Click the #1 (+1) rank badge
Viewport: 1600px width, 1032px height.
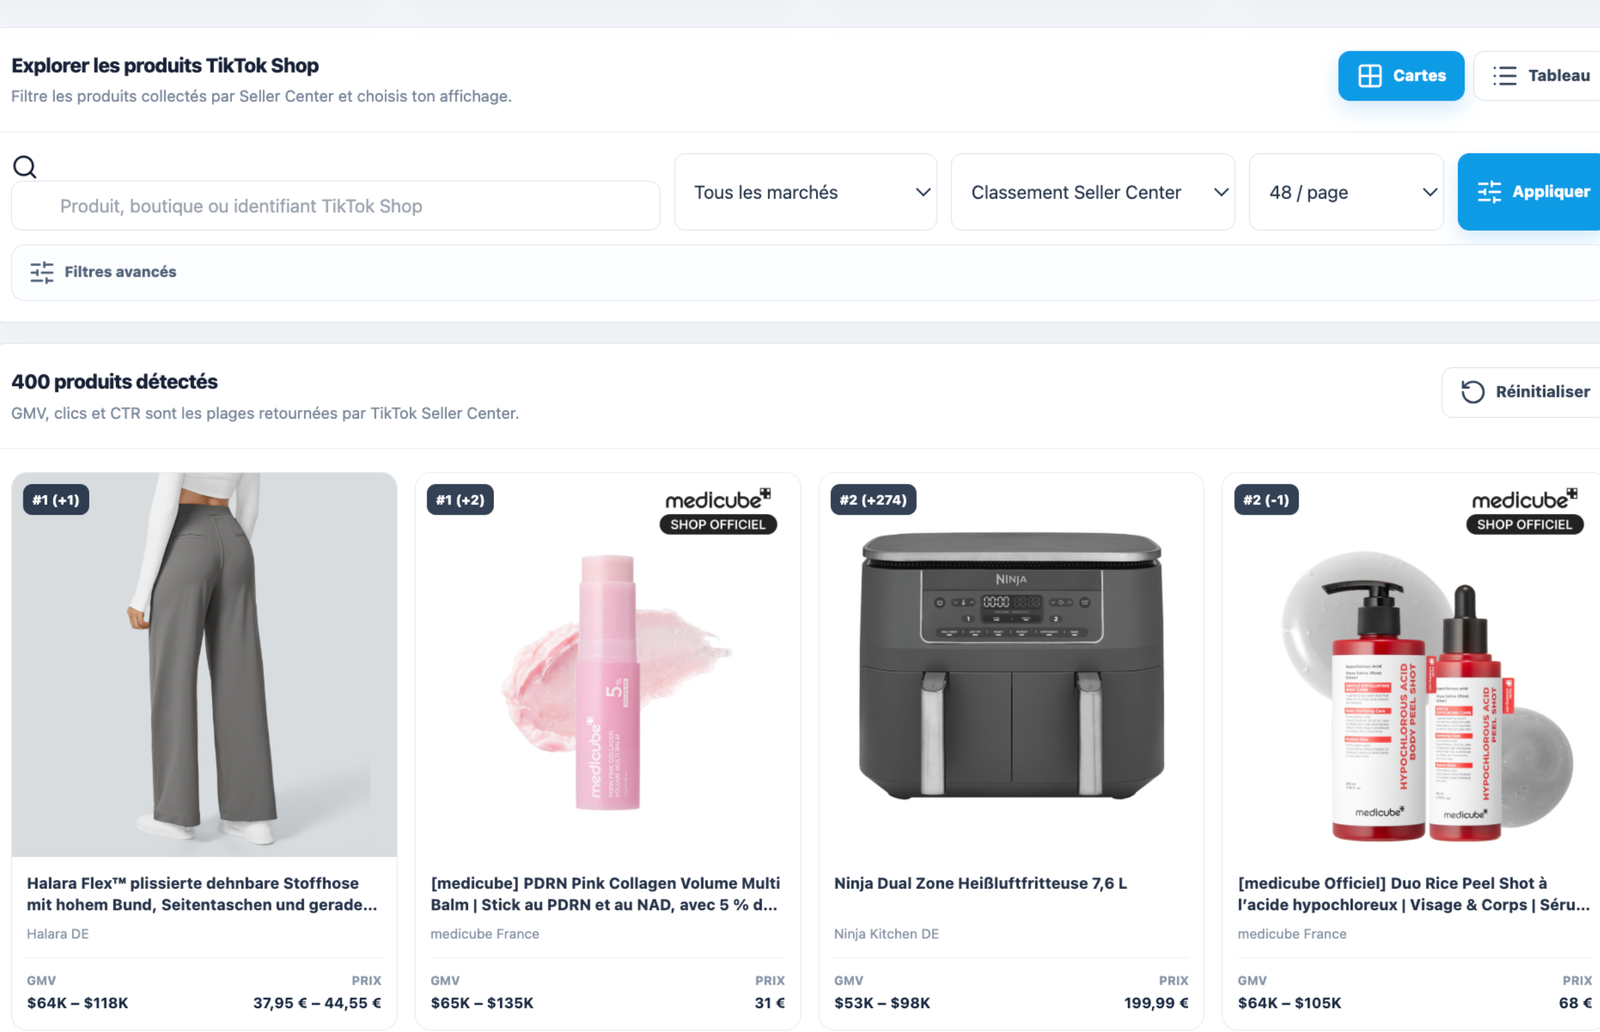tap(56, 500)
